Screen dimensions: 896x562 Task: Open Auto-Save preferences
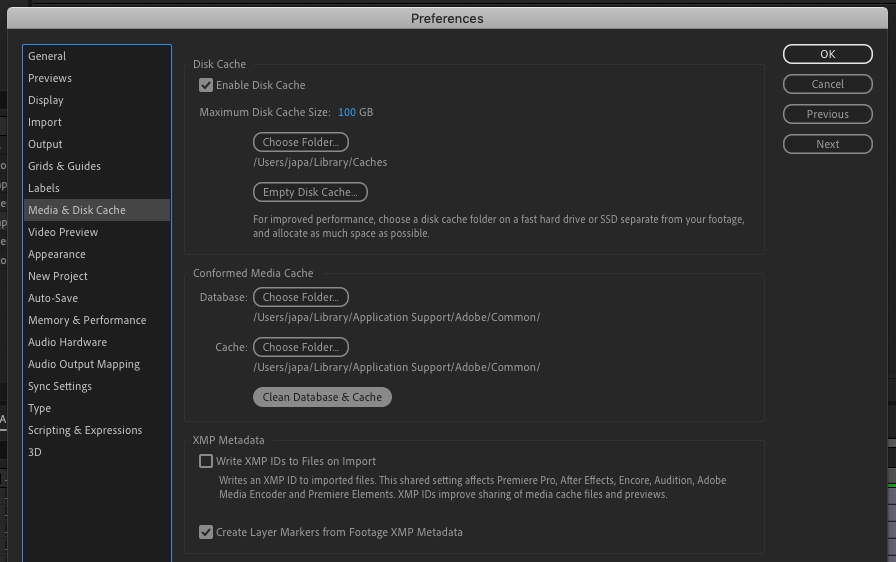pos(97,298)
